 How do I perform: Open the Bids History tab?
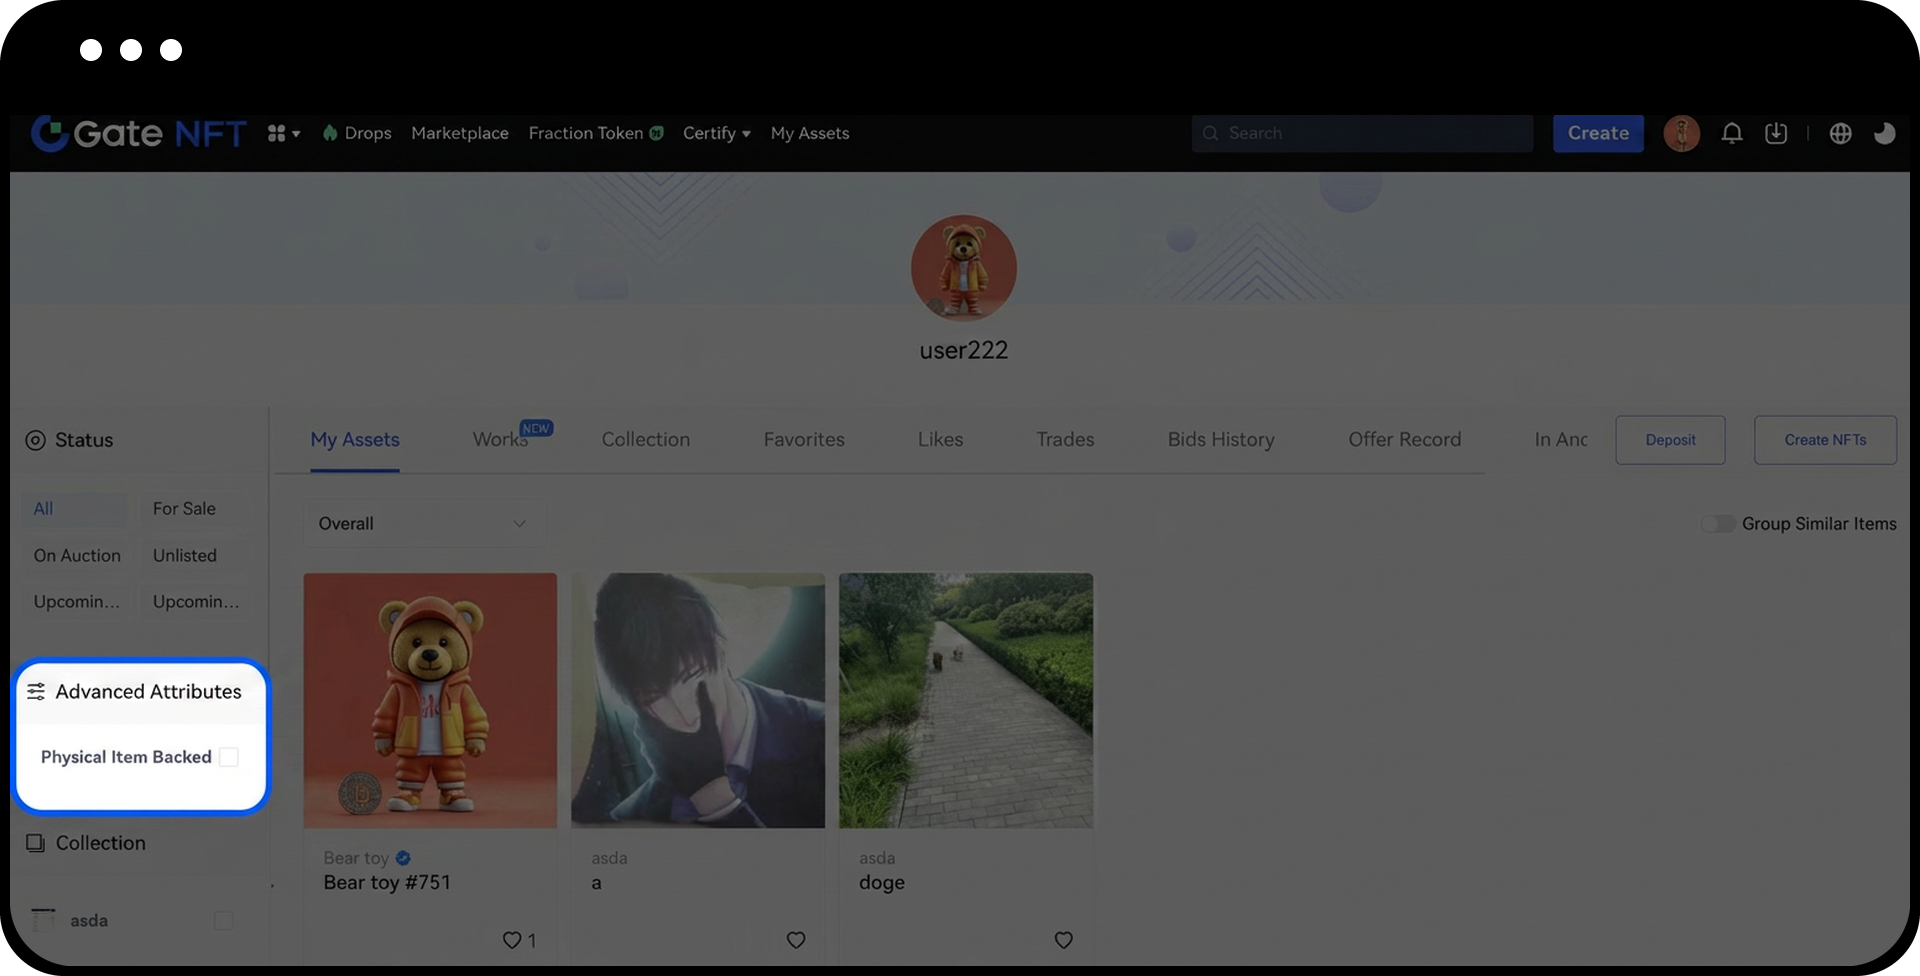(1220, 440)
